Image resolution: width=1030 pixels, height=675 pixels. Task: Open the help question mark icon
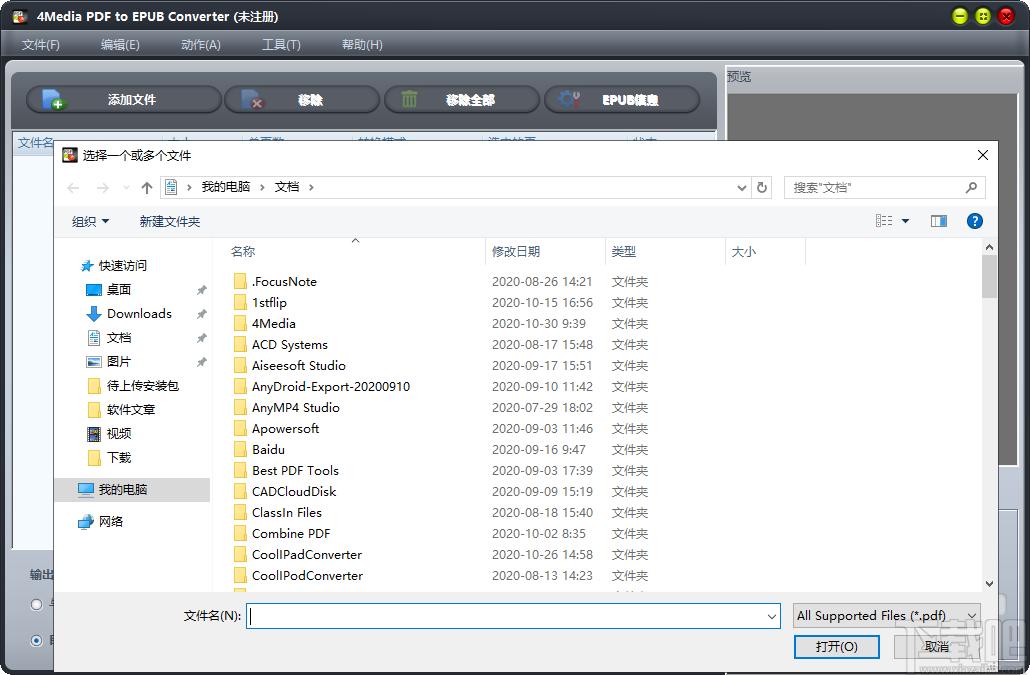[974, 221]
